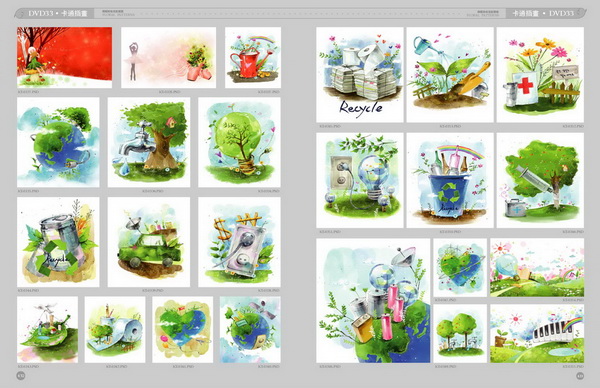Open the Recycle paper stacks illustration
The image size is (600, 388).
360,75
